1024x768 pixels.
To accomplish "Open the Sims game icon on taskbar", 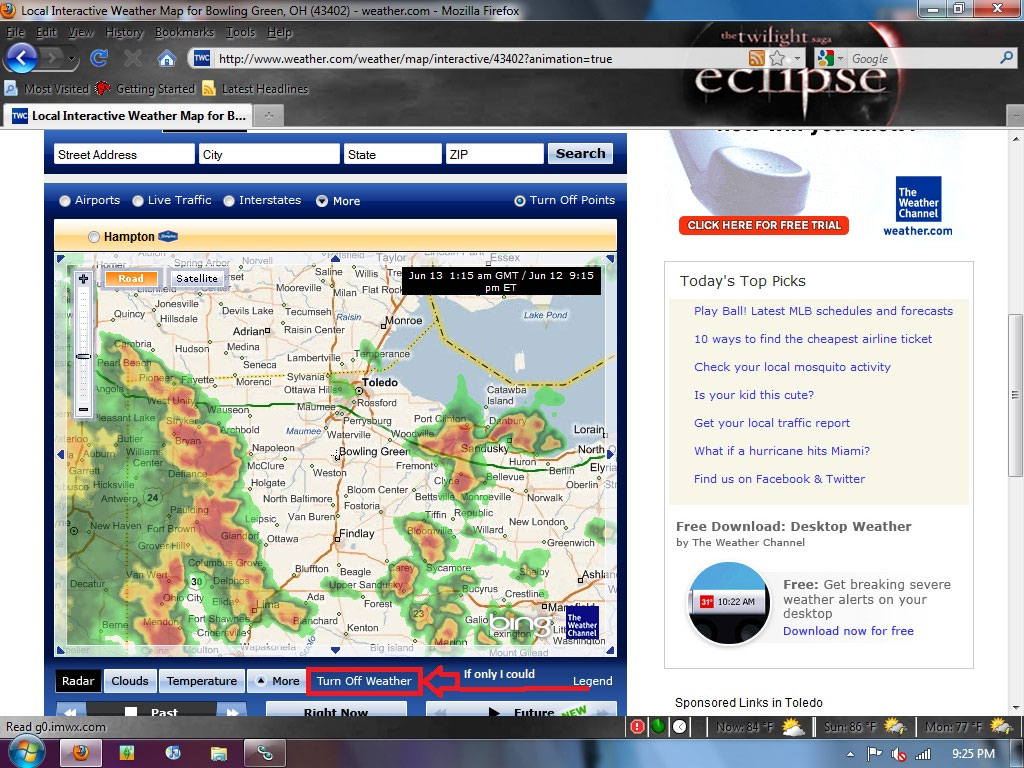I will click(126, 754).
